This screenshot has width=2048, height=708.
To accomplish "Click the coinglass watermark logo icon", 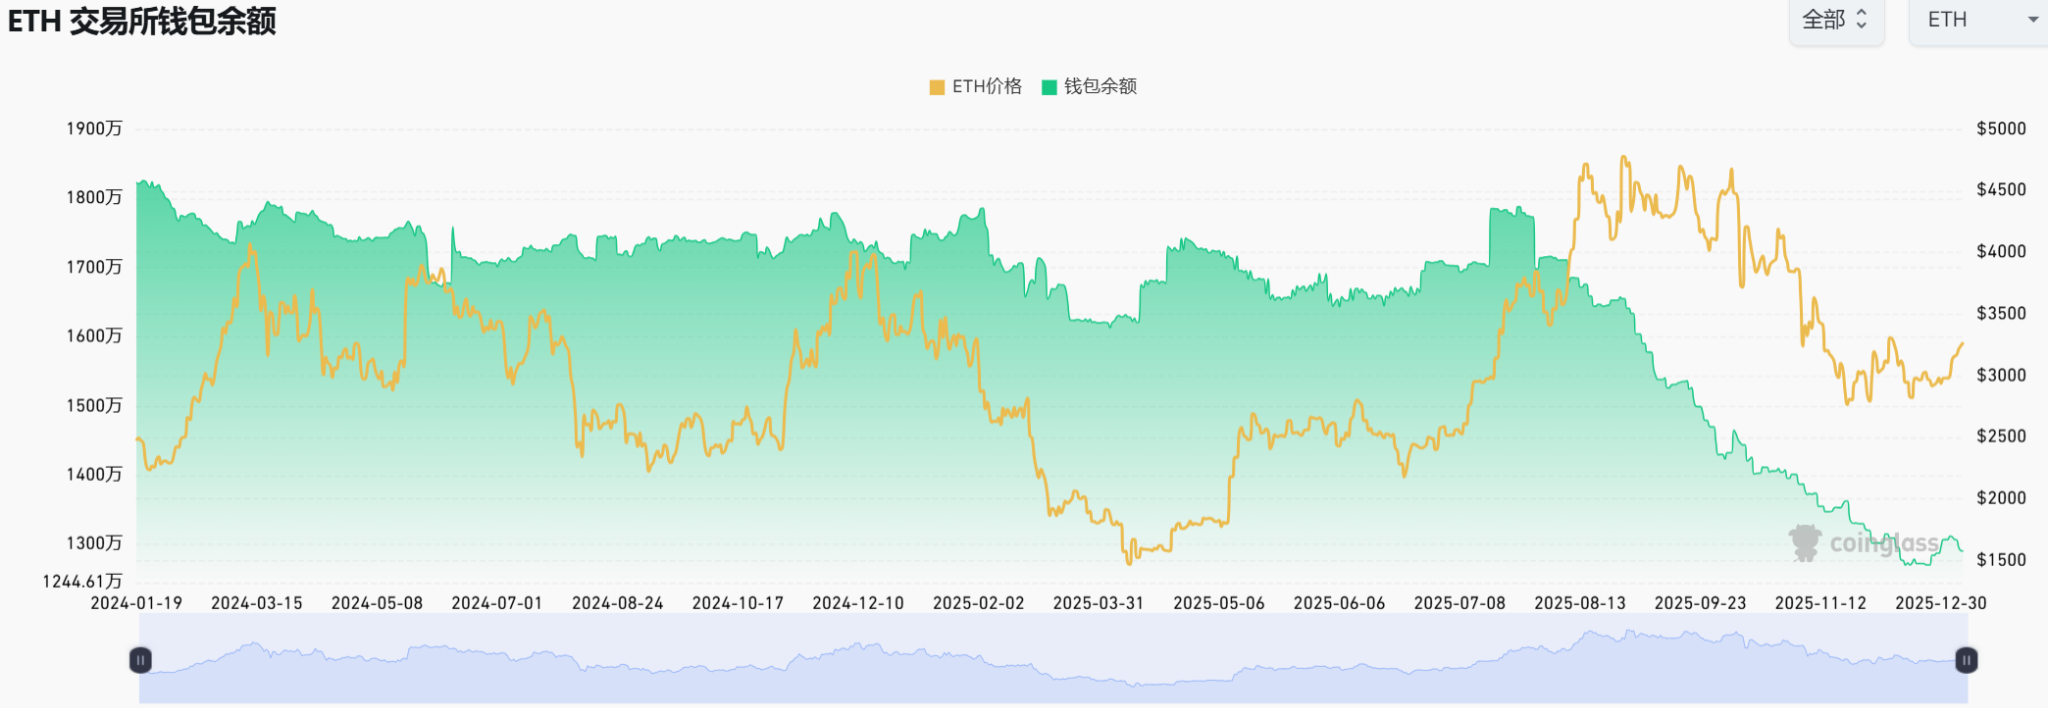I will [1805, 543].
